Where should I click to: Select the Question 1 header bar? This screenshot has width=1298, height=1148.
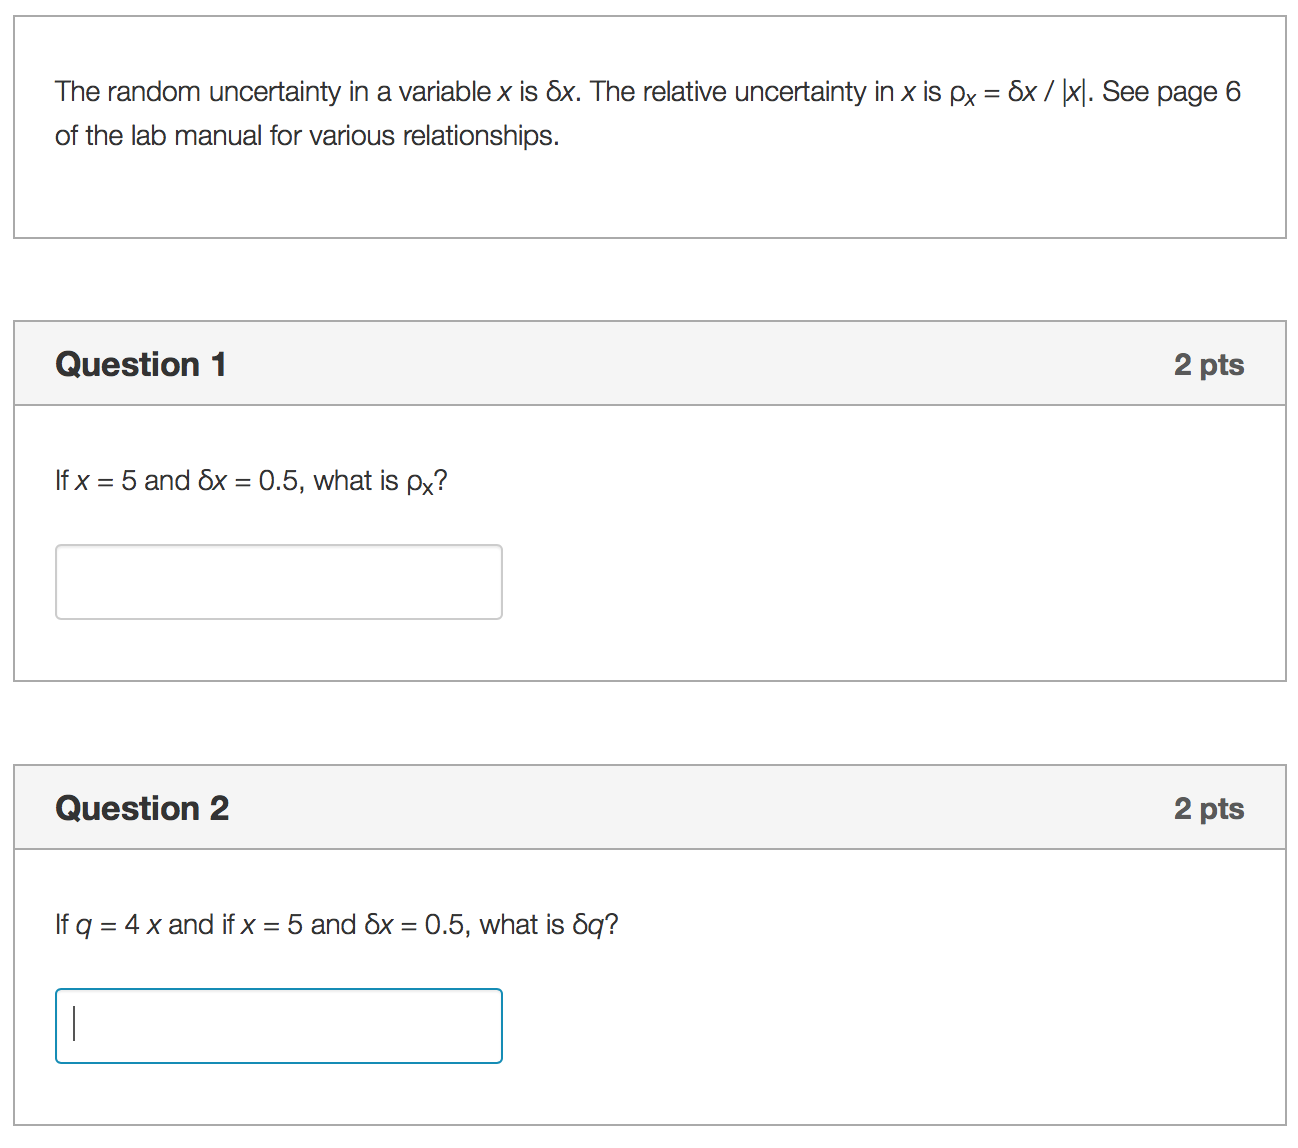(649, 364)
